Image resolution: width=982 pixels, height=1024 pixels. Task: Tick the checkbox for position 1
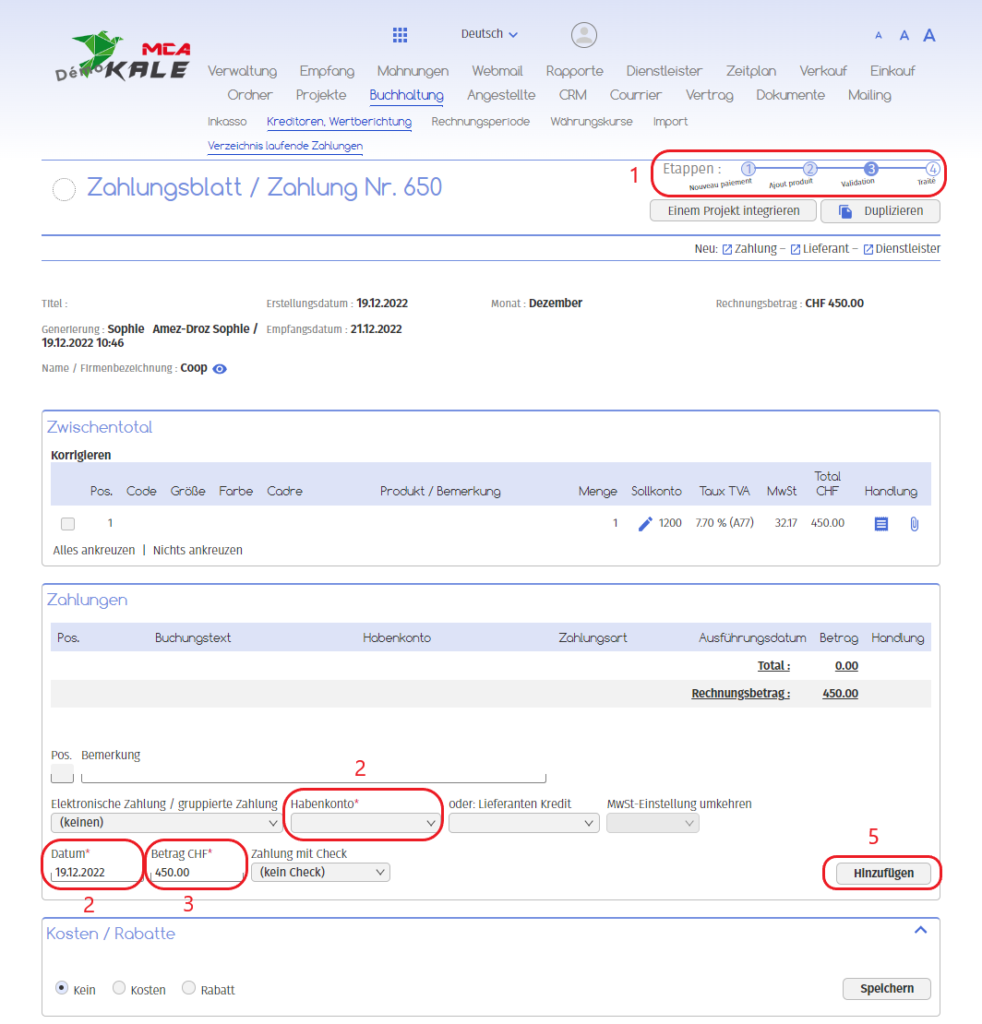68,523
